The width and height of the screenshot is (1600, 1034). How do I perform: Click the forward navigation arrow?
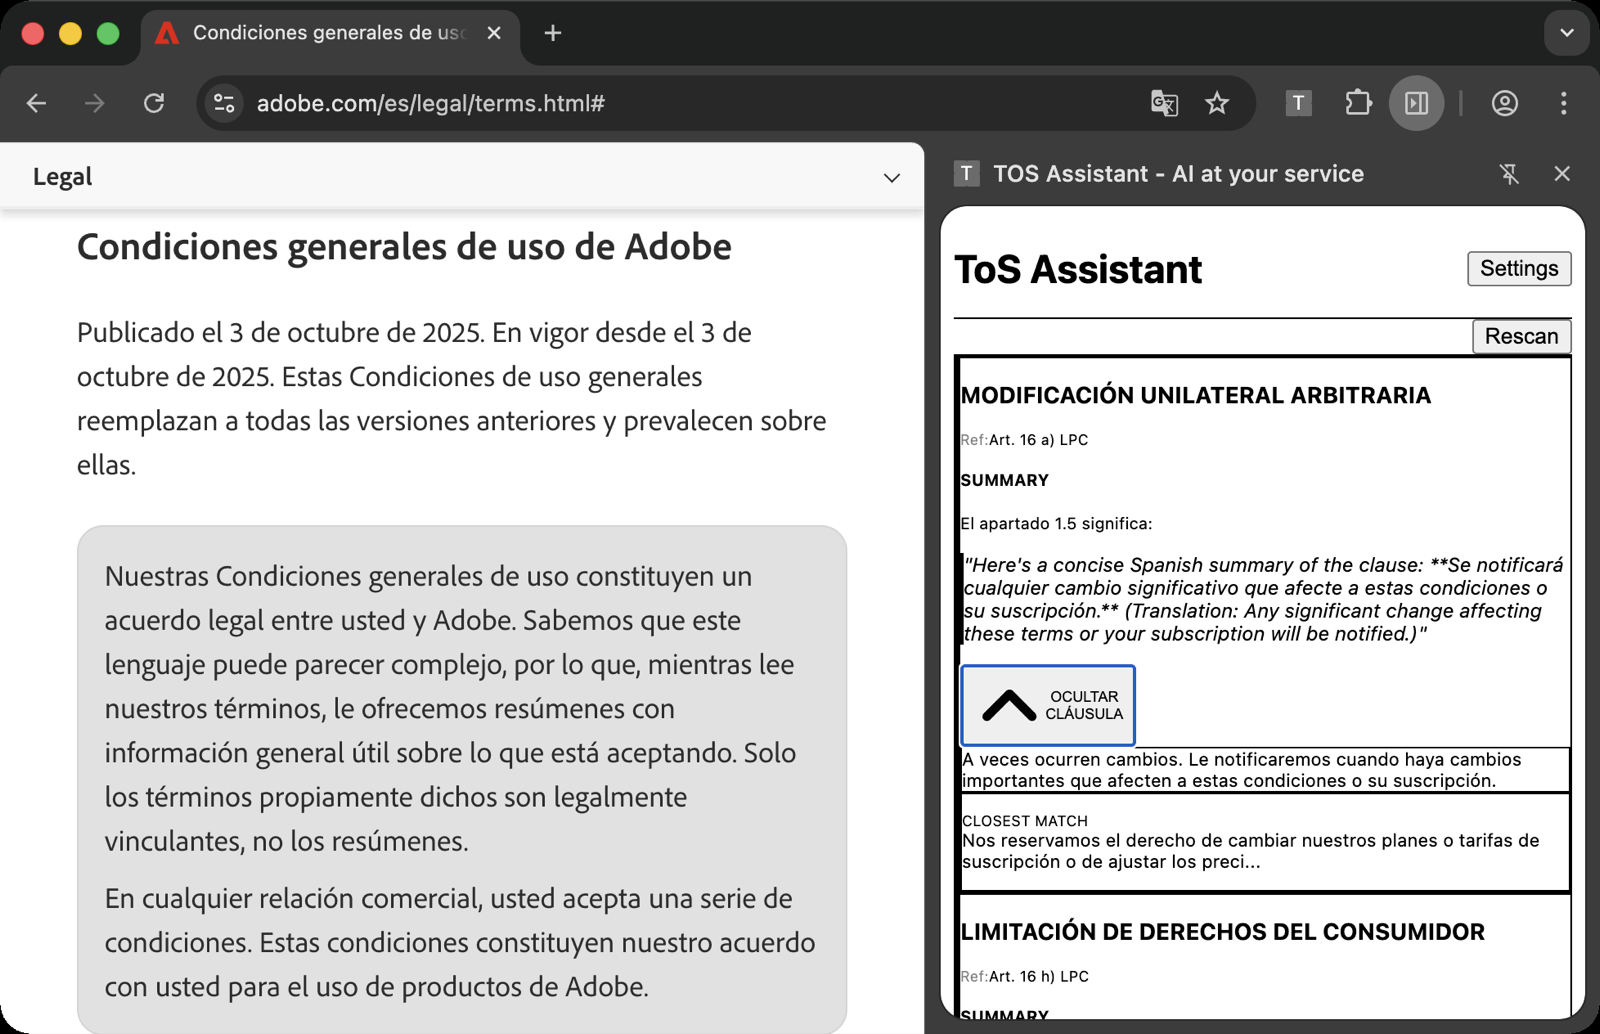(x=95, y=103)
